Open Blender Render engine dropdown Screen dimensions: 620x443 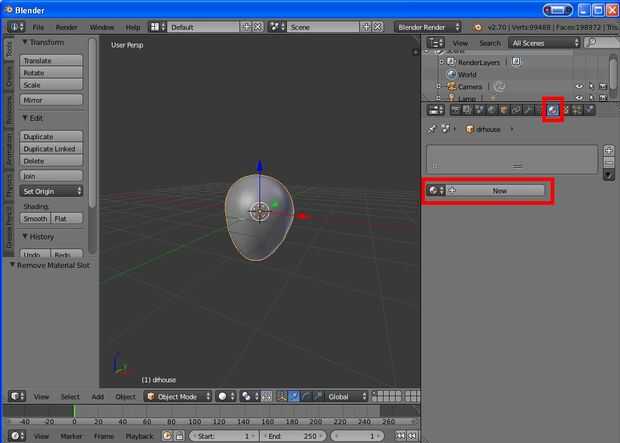pos(427,27)
